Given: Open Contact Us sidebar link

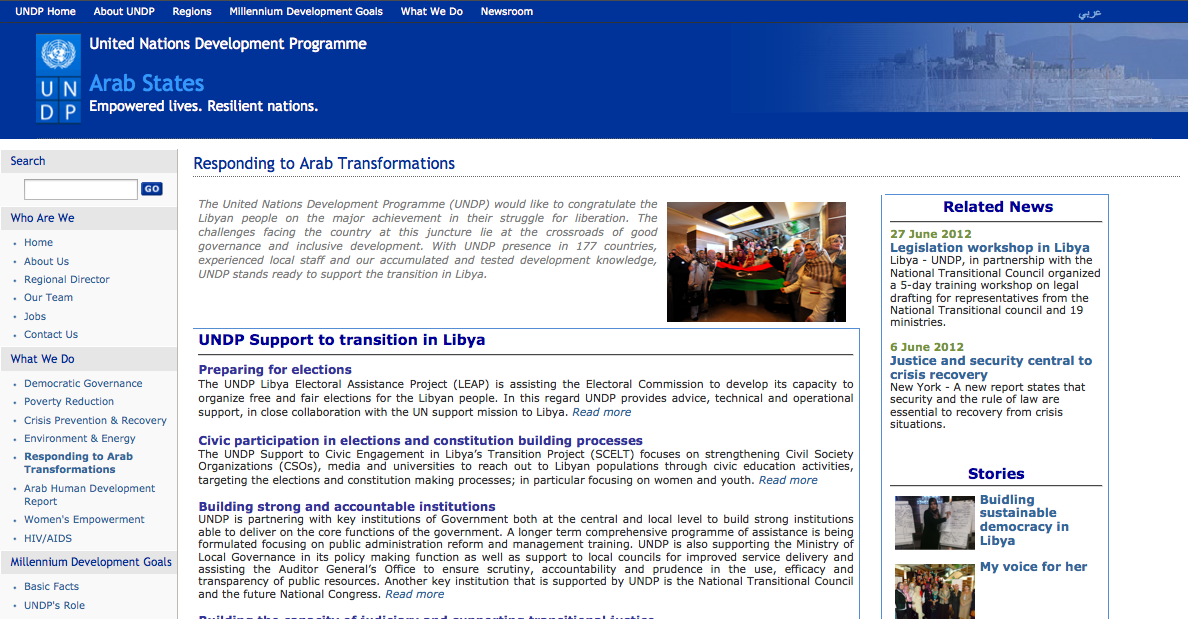Looking at the screenshot, I should (x=51, y=334).
